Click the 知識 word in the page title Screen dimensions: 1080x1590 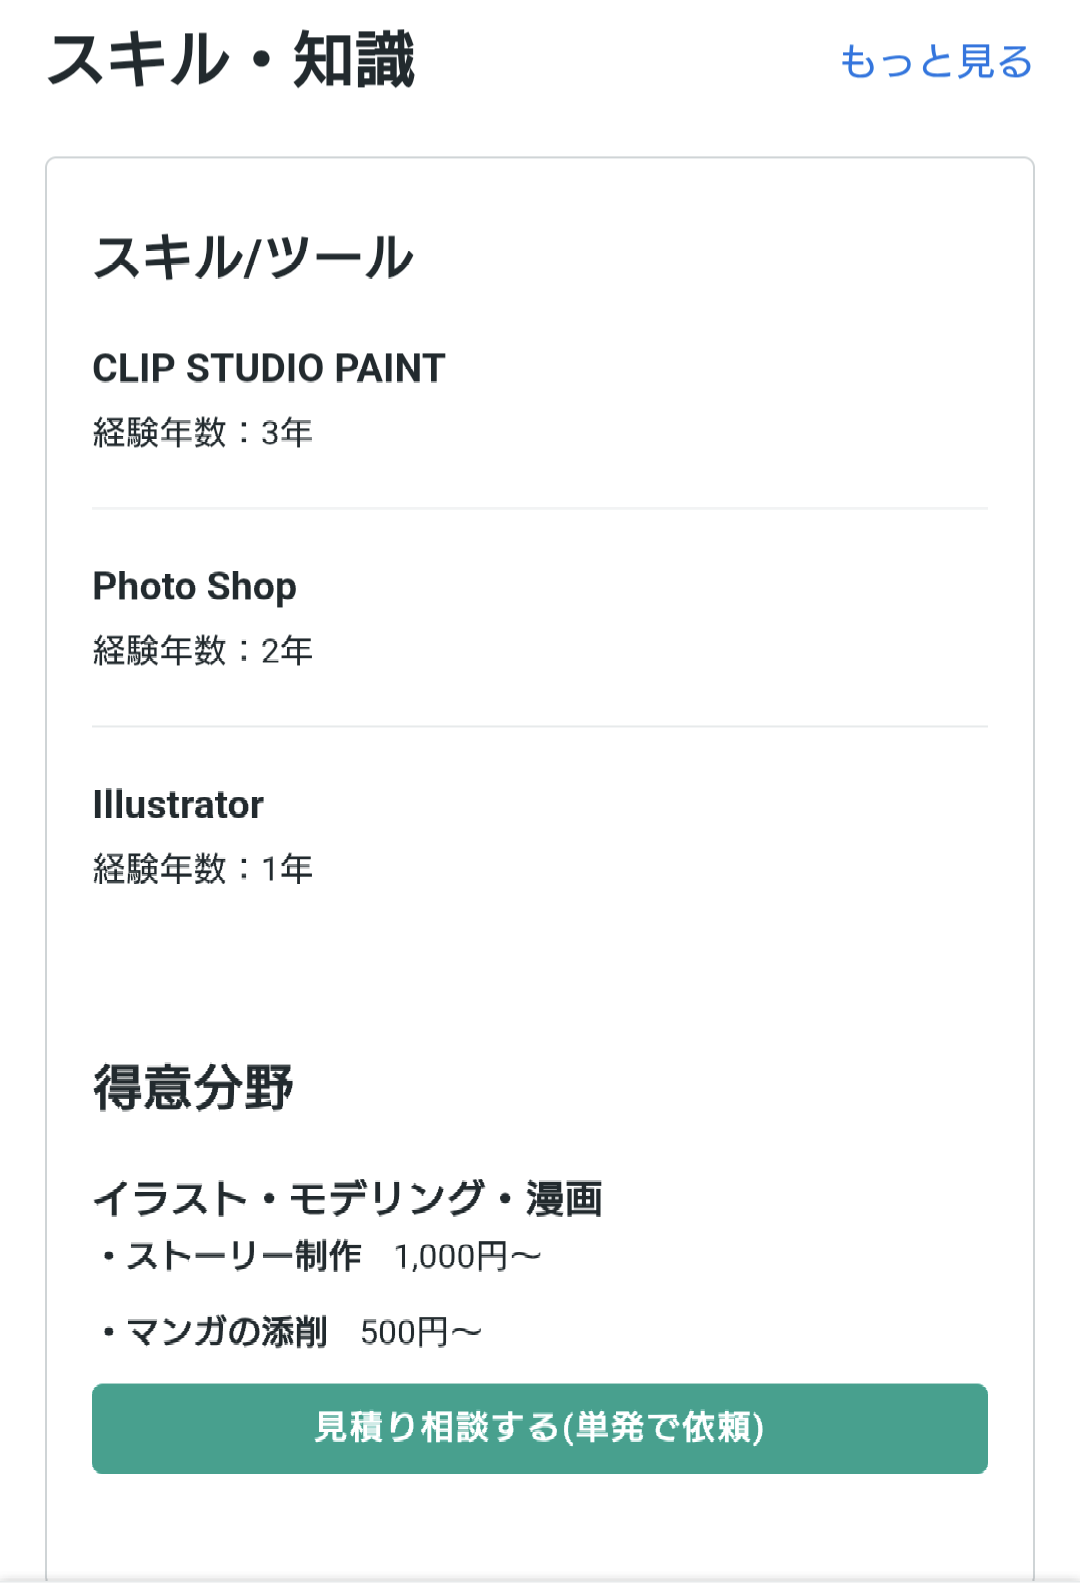click(x=353, y=60)
